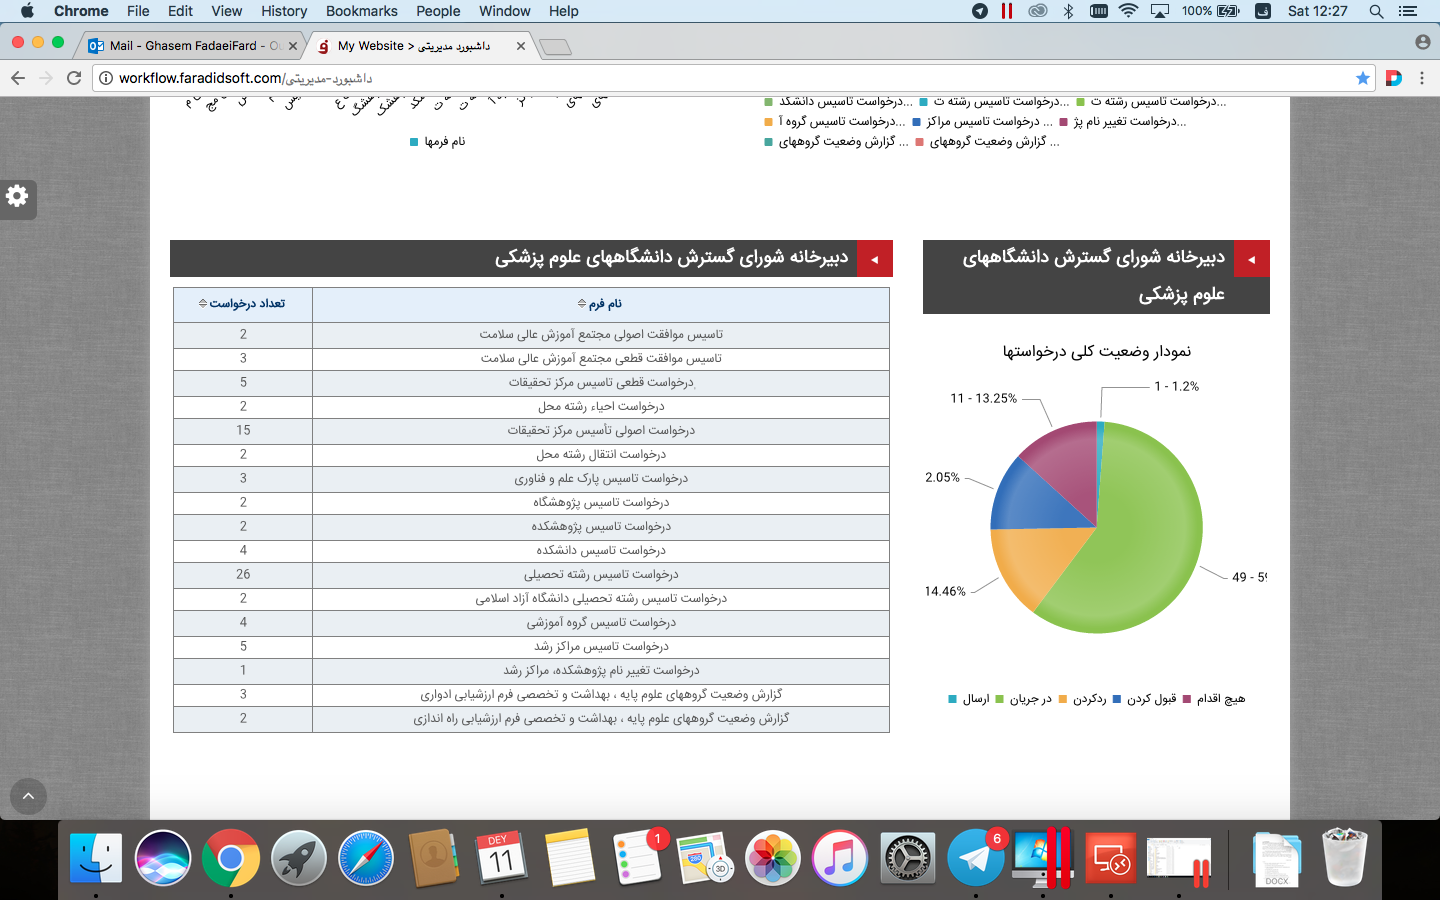Click the scroll-to-top arrow button
Screen dimensions: 1440x900
[x=28, y=796]
